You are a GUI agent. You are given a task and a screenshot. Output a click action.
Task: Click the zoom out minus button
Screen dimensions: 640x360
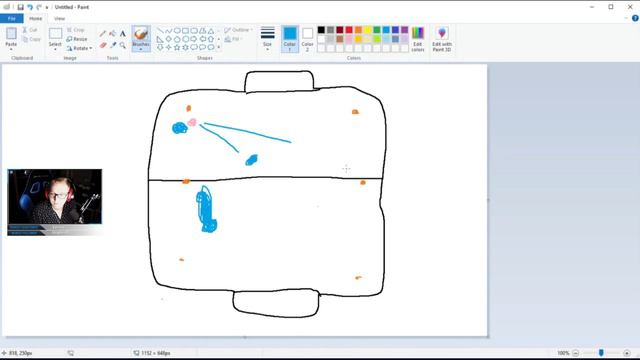pyautogui.click(x=576, y=353)
